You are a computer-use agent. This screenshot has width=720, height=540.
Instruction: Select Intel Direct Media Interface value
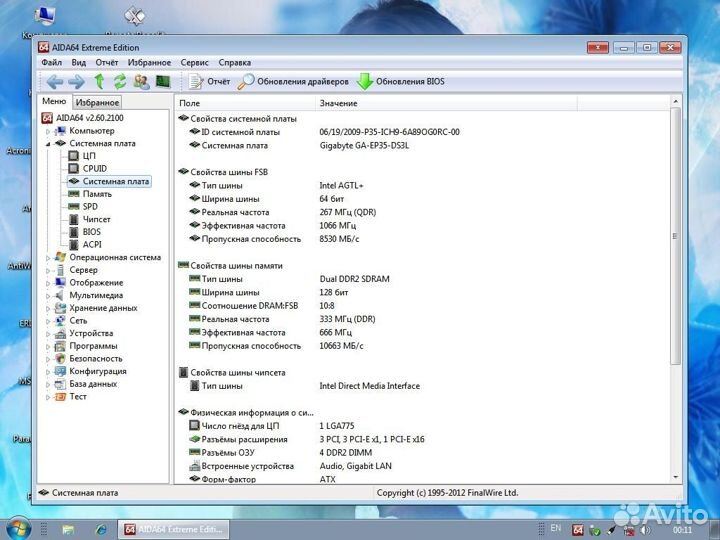coord(370,386)
